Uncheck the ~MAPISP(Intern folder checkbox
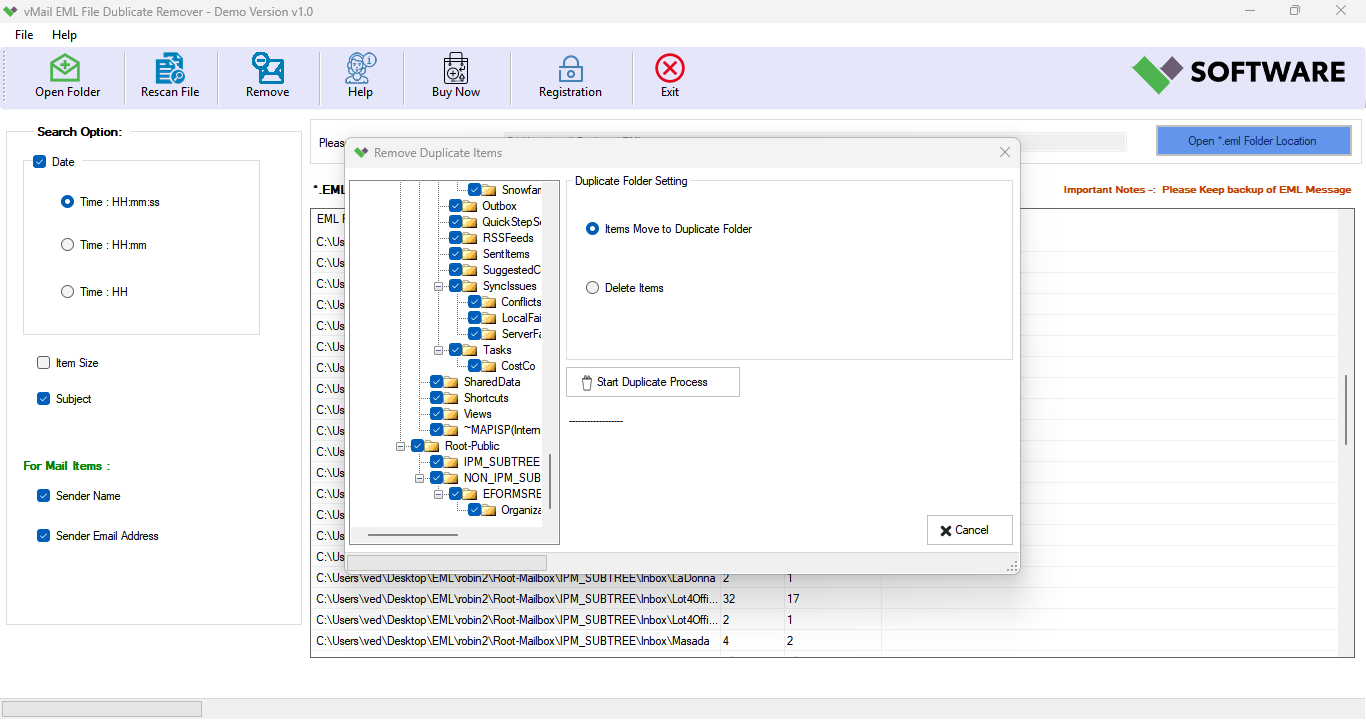The width and height of the screenshot is (1366, 720). point(437,430)
